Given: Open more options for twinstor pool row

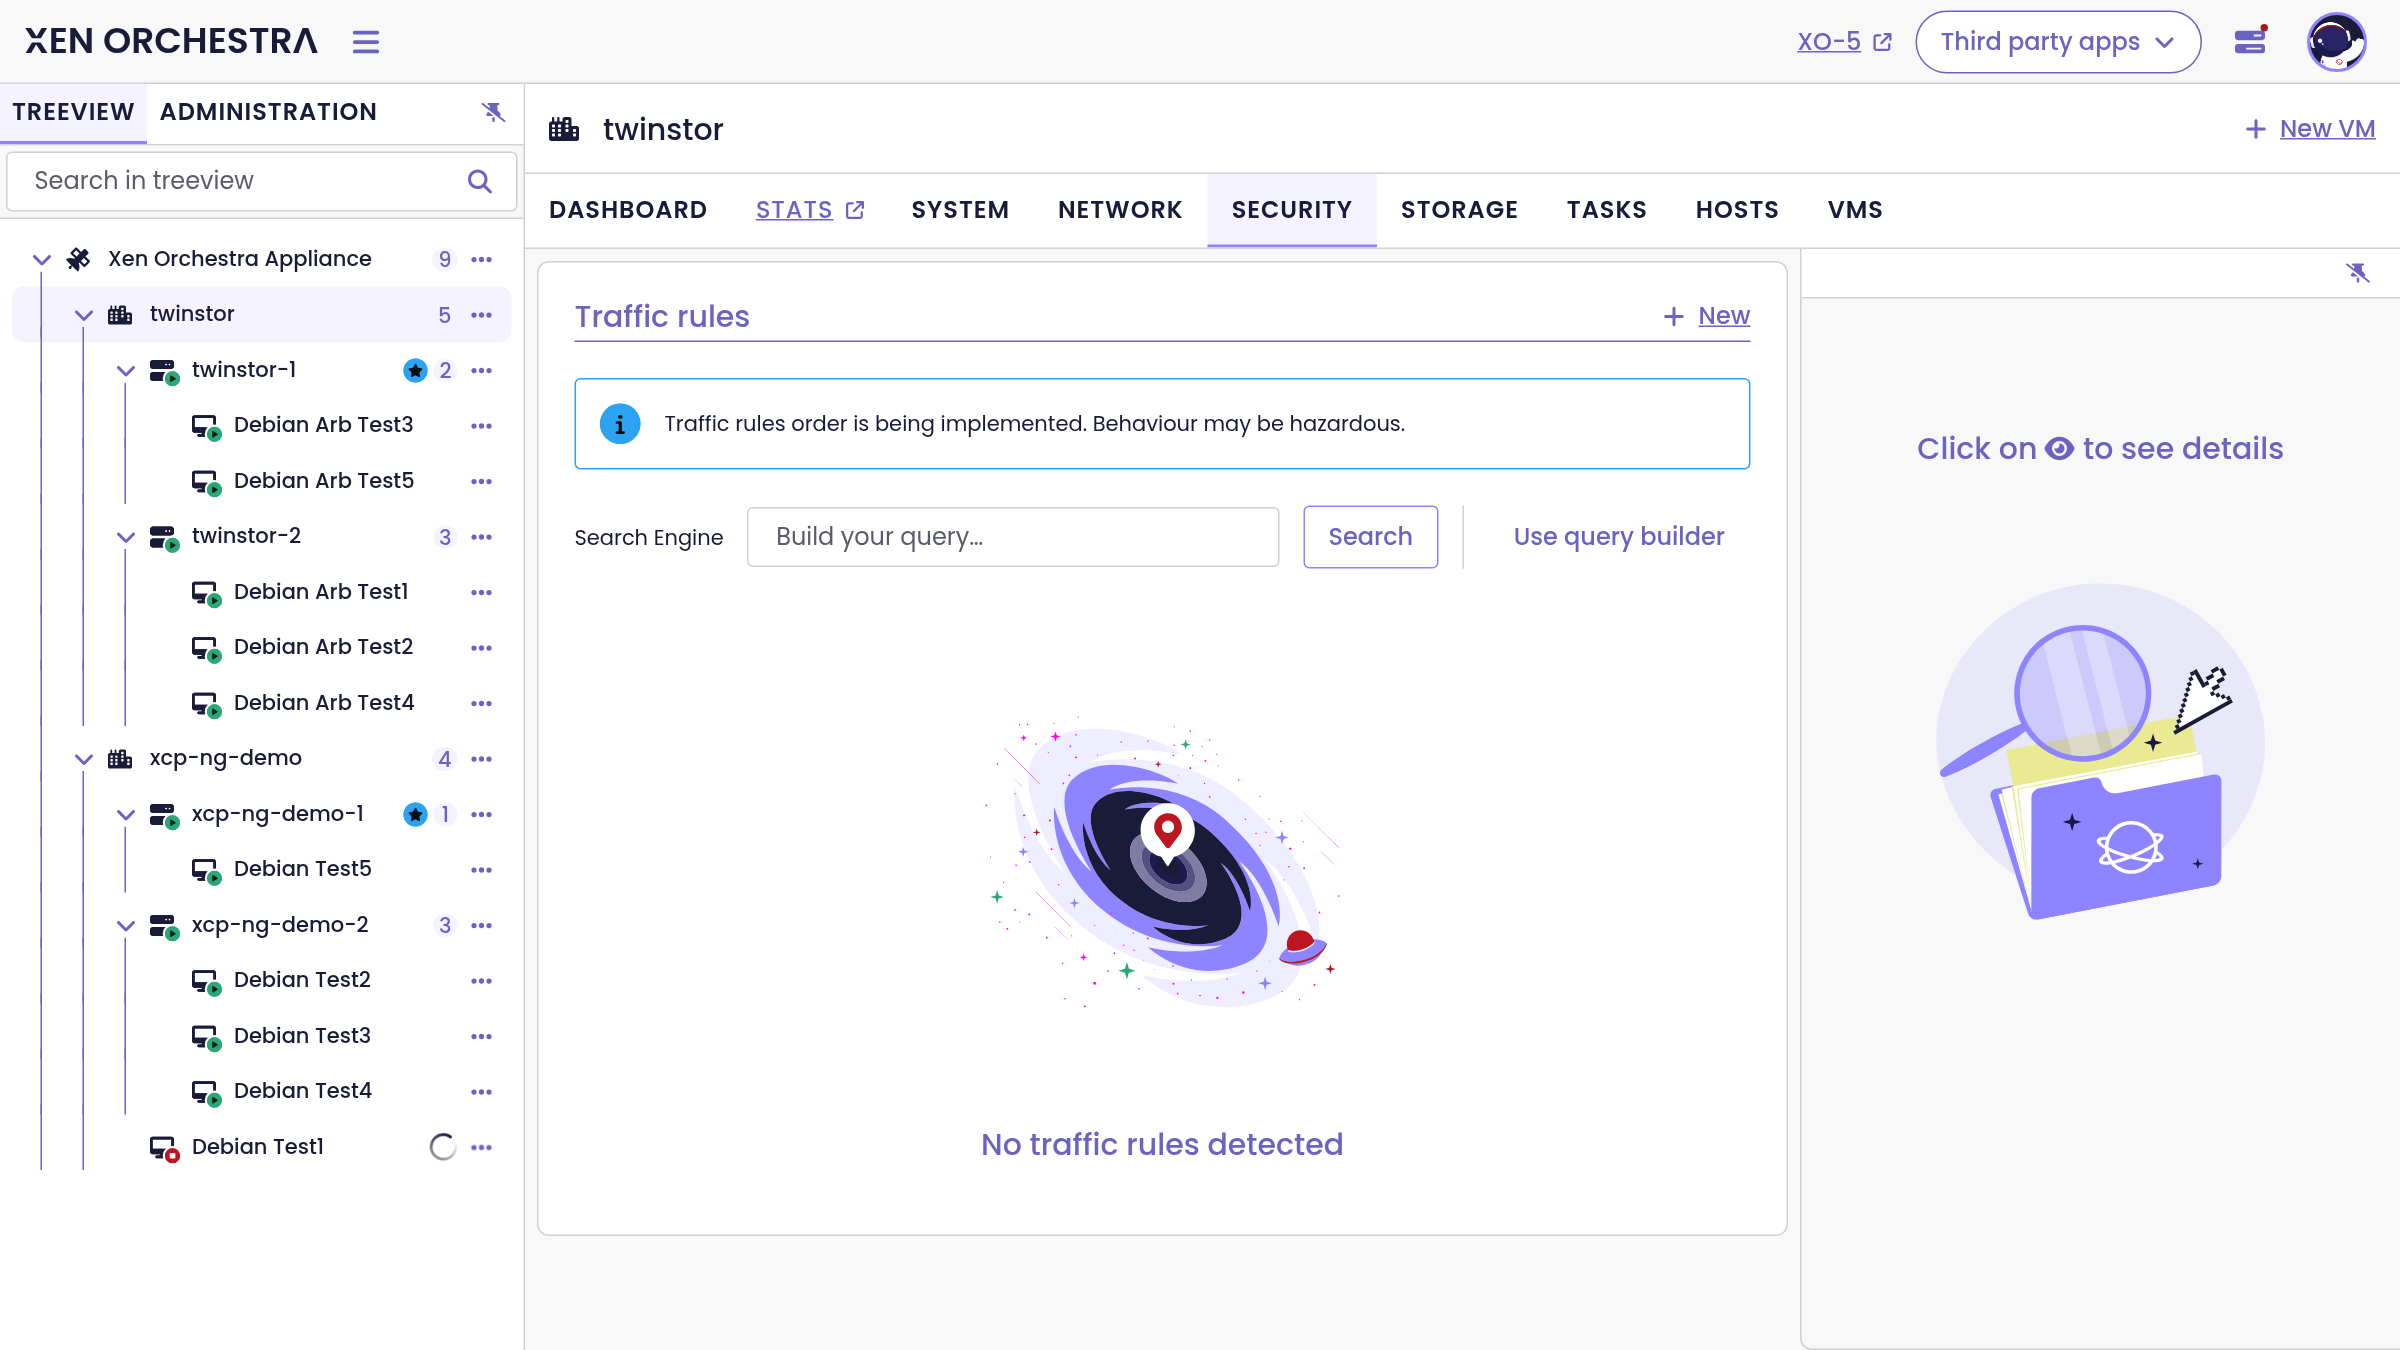Looking at the screenshot, I should pyautogui.click(x=482, y=315).
